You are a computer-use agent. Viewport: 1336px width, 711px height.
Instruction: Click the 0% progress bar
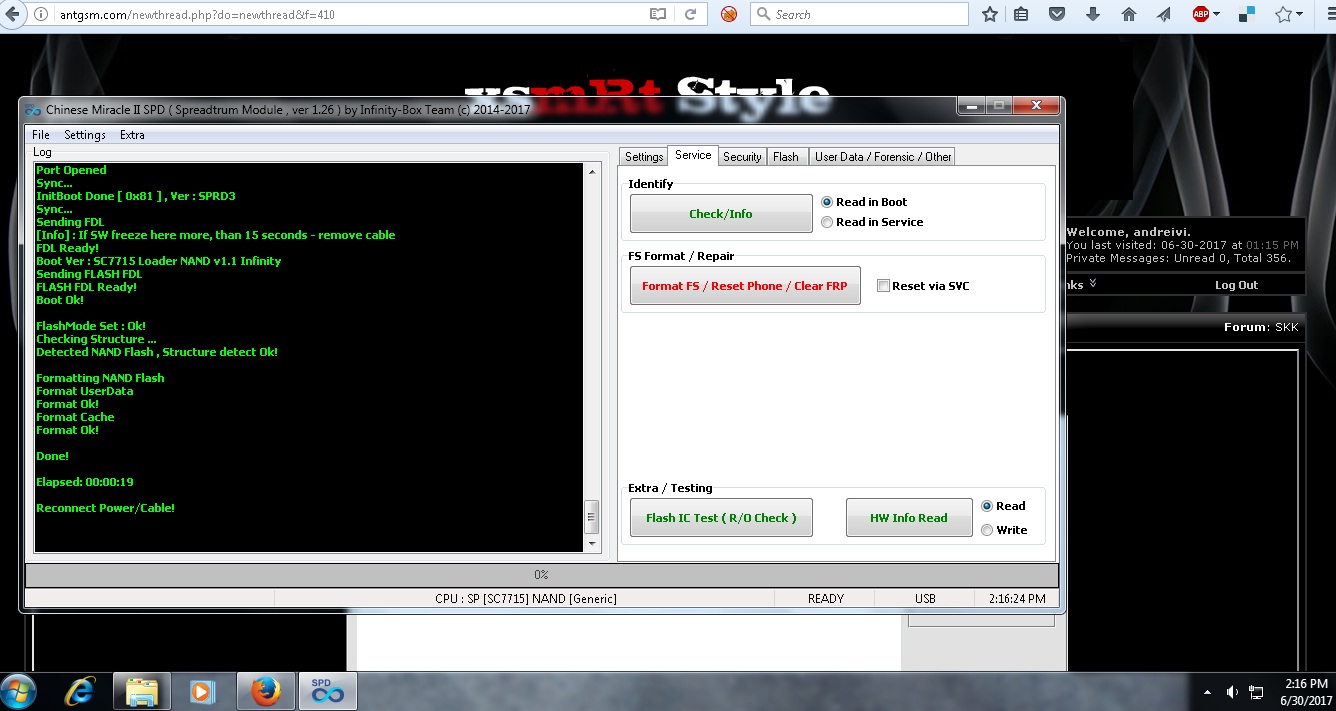[541, 575]
